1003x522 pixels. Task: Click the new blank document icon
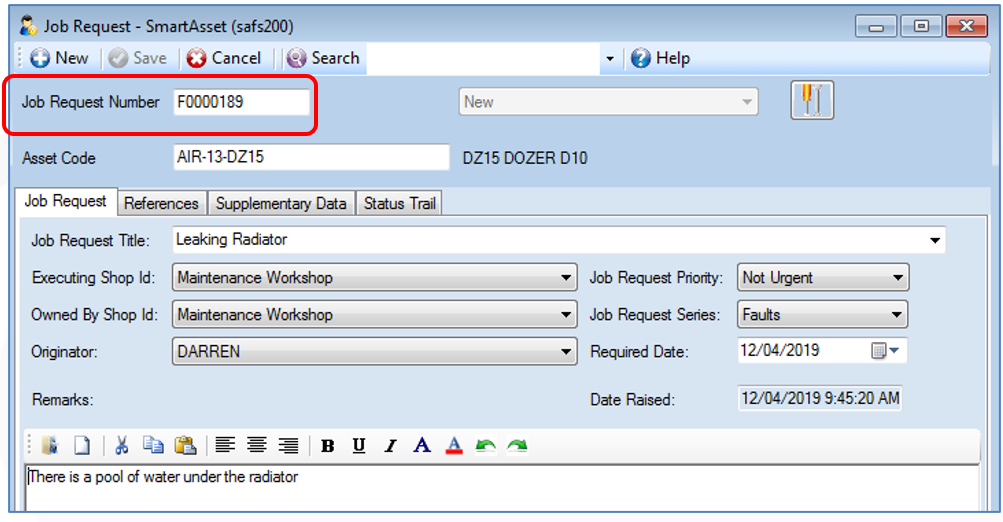[82, 445]
